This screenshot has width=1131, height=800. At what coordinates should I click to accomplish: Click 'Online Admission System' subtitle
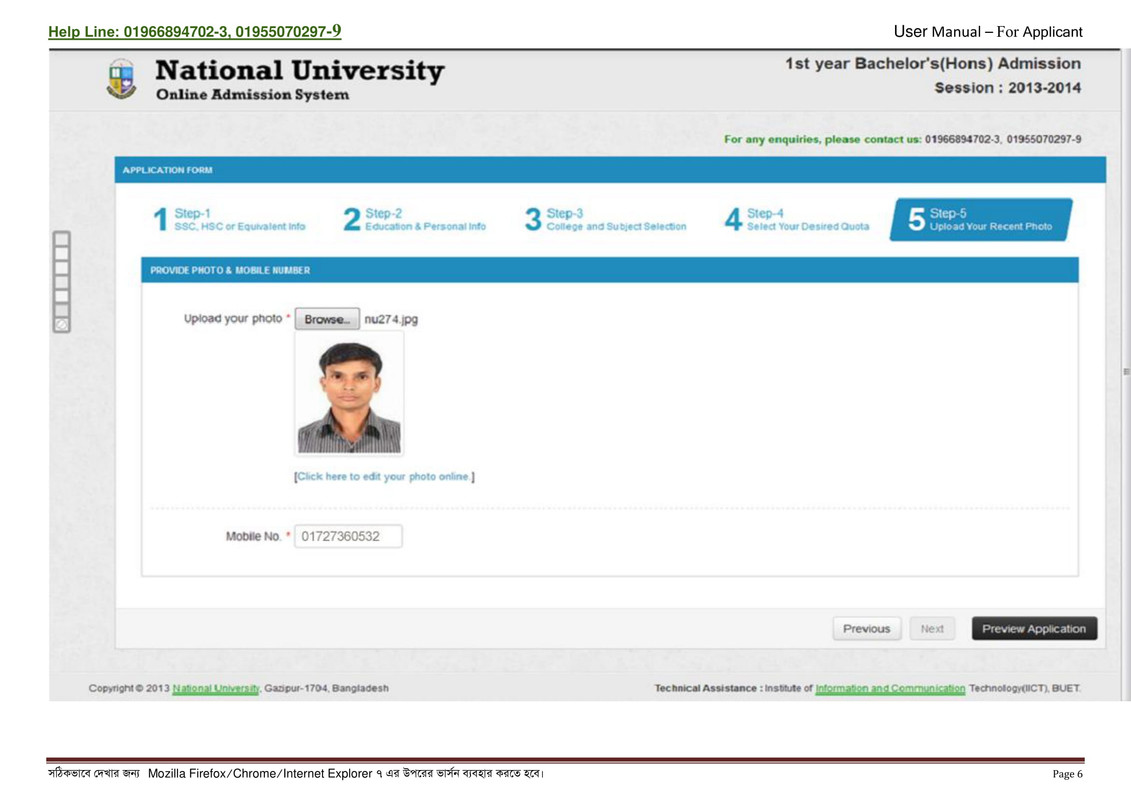[252, 94]
